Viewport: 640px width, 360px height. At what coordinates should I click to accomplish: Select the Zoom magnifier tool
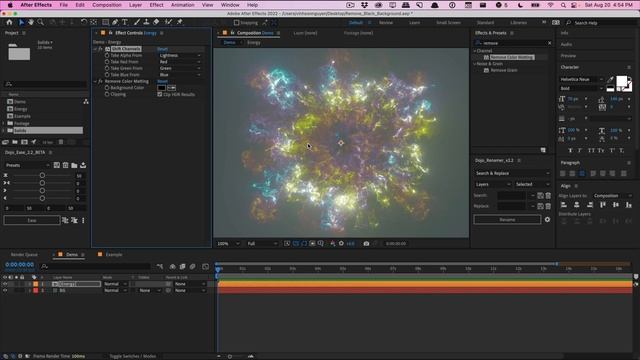[x=40, y=22]
